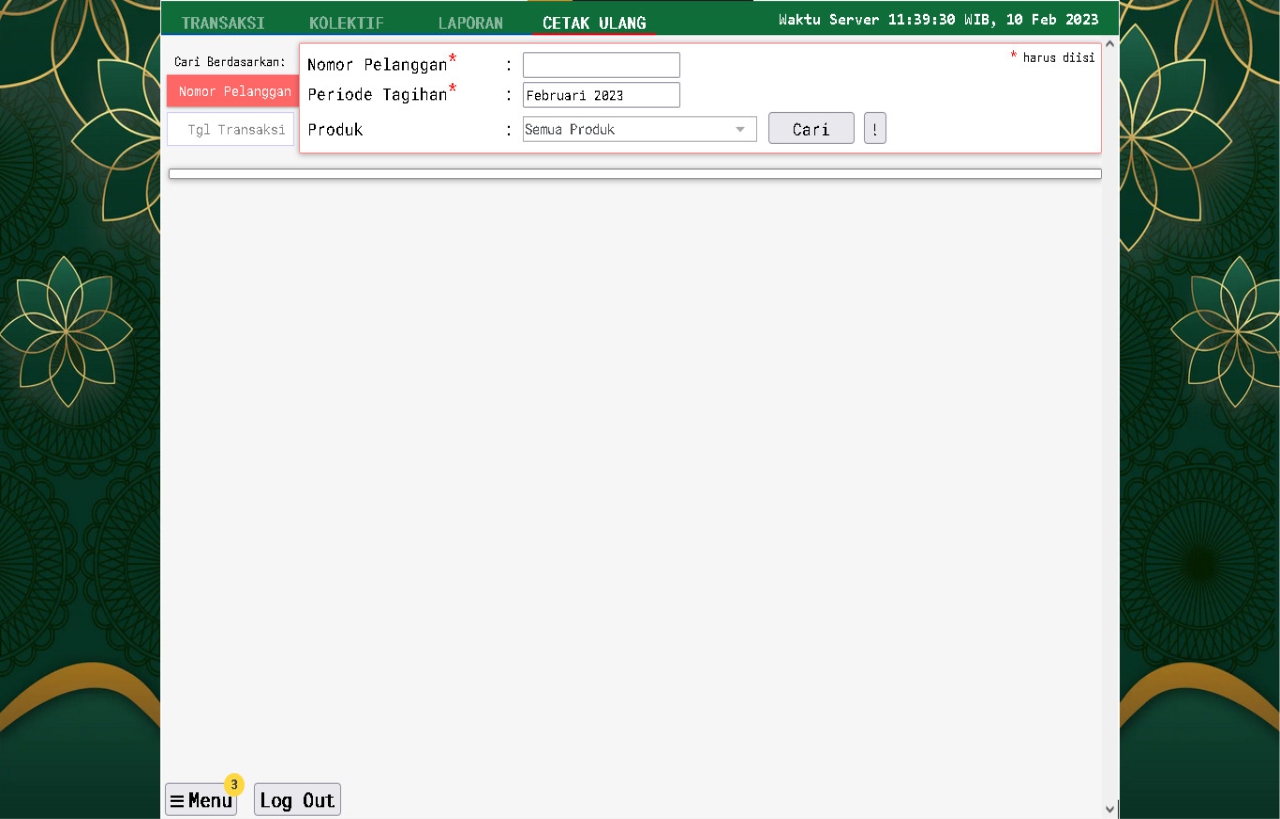1280x819 pixels.
Task: Click the scrollbar down arrow
Action: pos(1109,808)
